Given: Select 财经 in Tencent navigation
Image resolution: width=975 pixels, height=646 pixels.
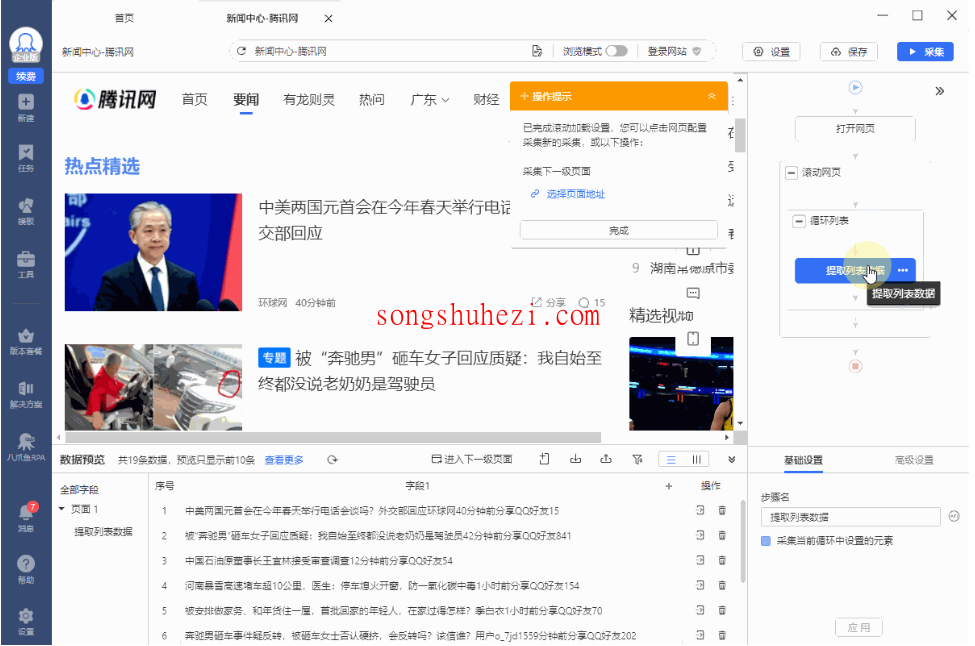Looking at the screenshot, I should [x=486, y=99].
